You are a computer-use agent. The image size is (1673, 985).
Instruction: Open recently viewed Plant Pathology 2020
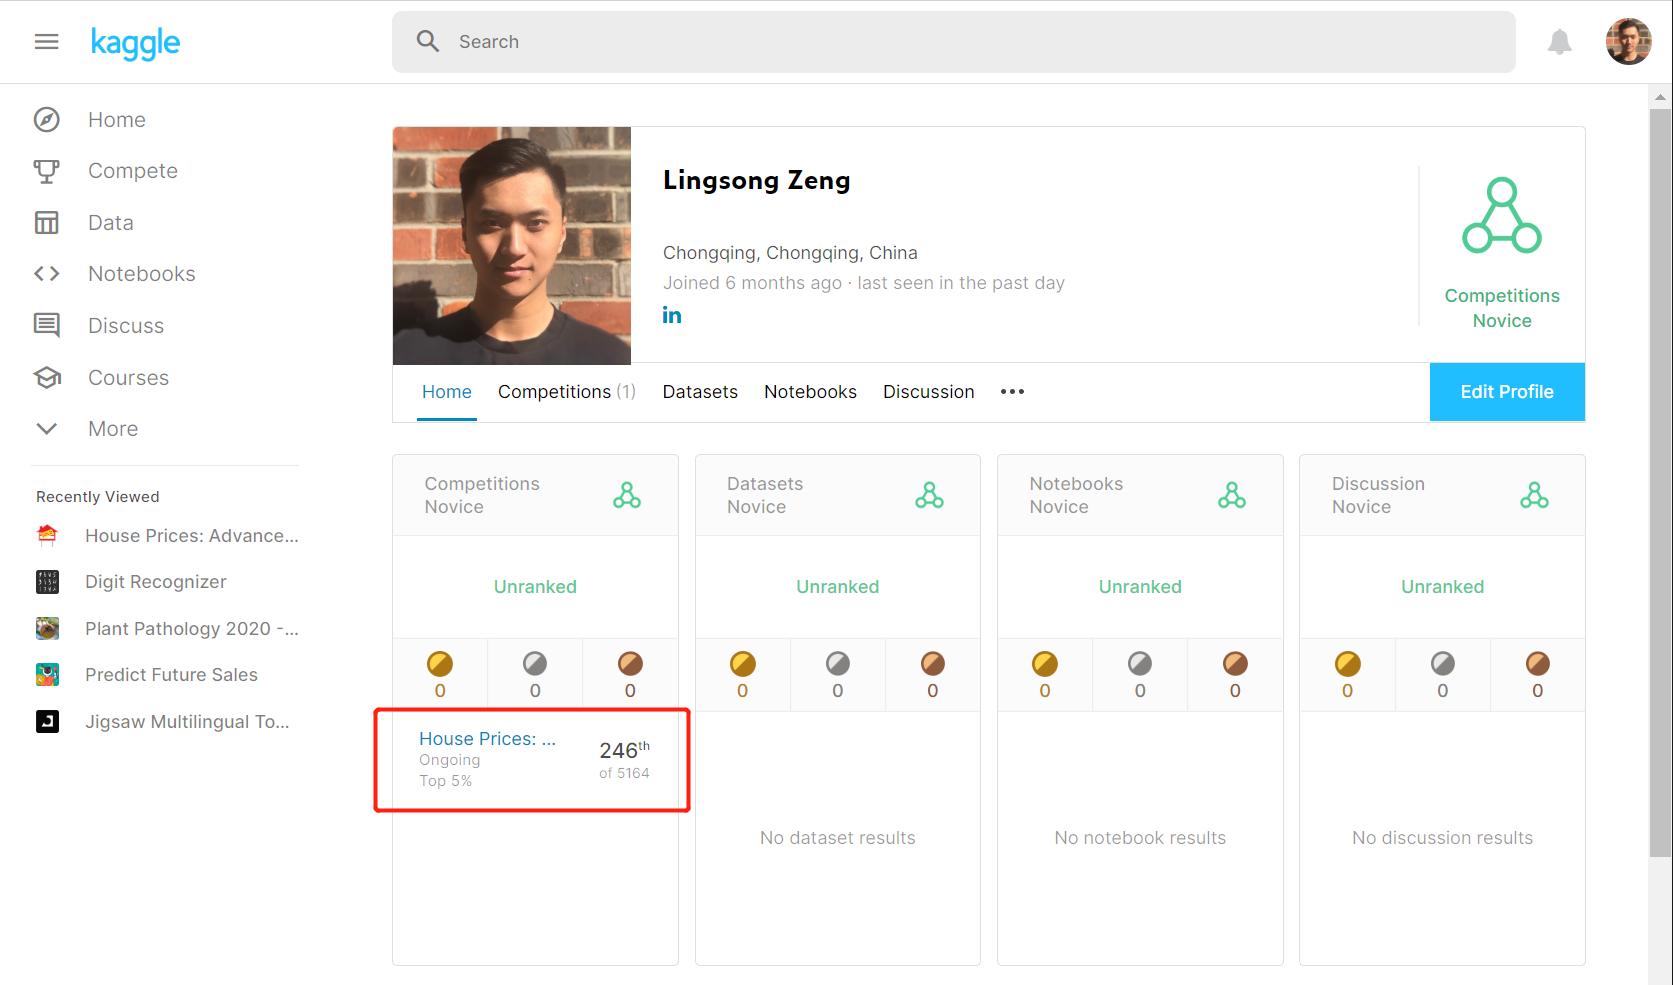tap(192, 629)
